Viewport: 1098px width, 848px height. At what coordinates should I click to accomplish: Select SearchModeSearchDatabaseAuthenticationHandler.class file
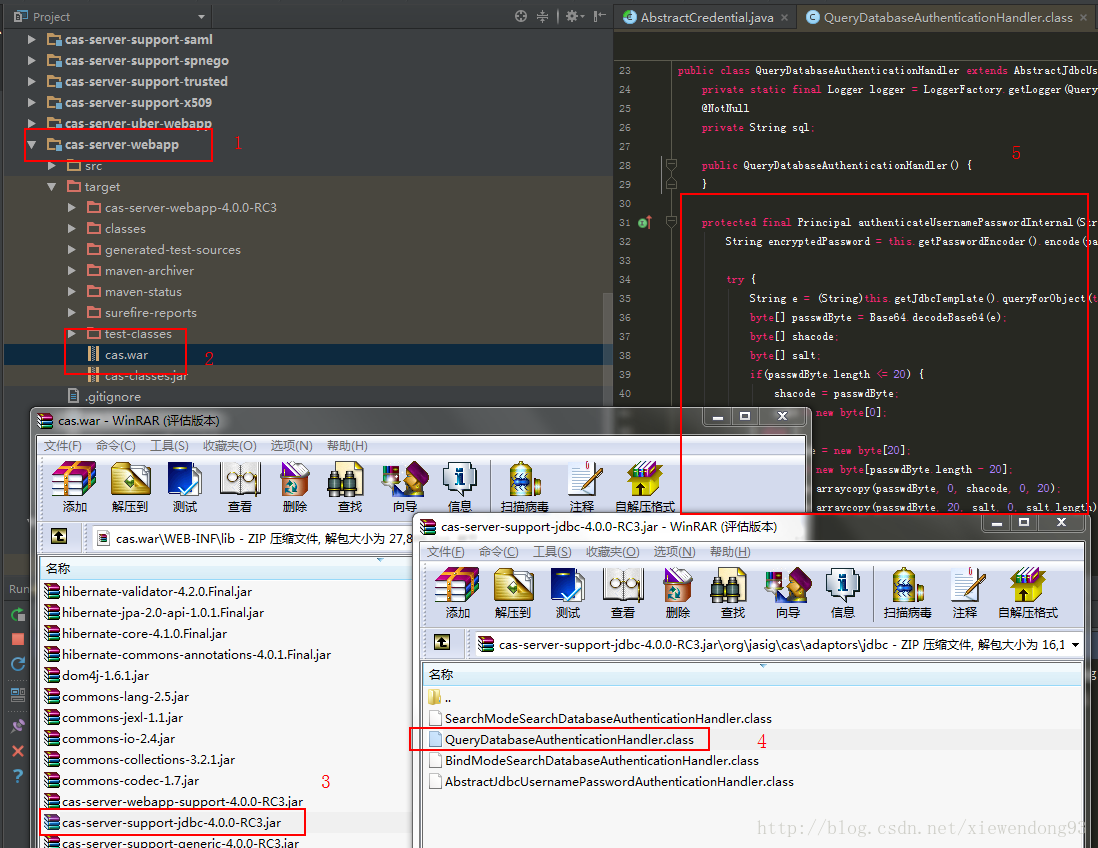tap(608, 718)
